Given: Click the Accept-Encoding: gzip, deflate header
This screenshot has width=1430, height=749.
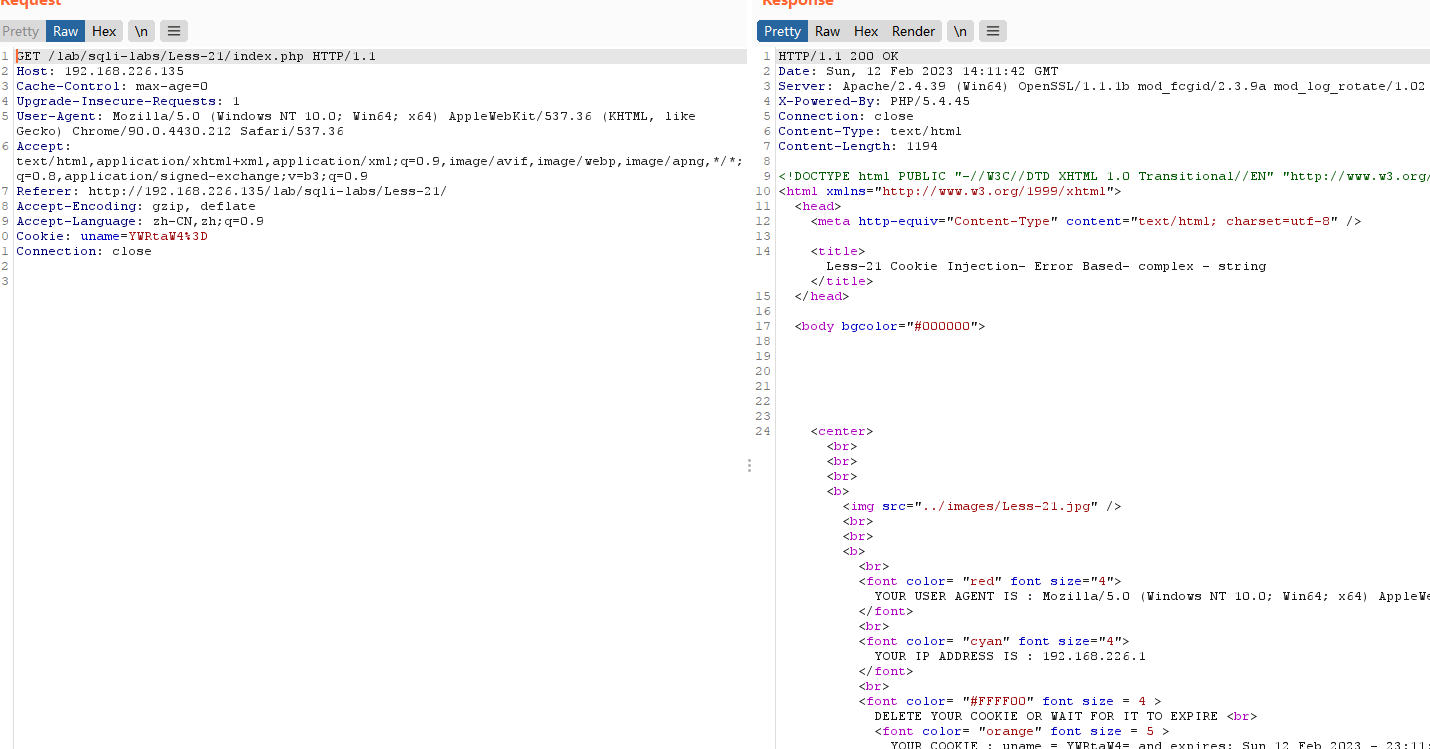Looking at the screenshot, I should 136,206.
